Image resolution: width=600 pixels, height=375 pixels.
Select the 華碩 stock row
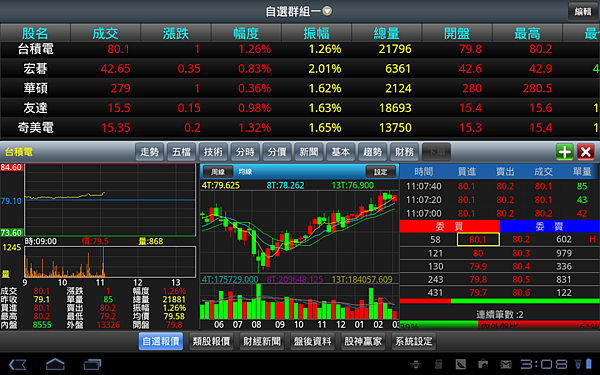300,88
